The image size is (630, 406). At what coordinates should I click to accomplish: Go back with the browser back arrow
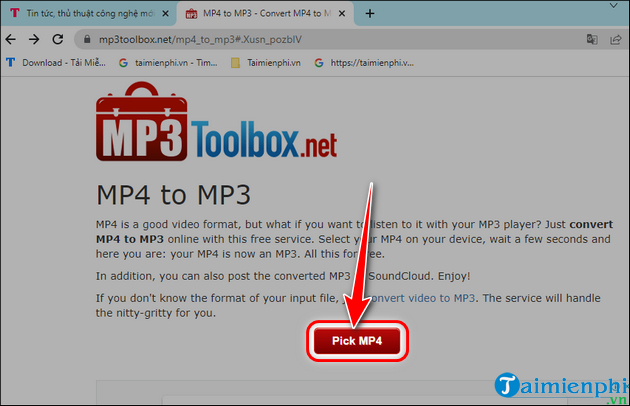click(x=11, y=39)
